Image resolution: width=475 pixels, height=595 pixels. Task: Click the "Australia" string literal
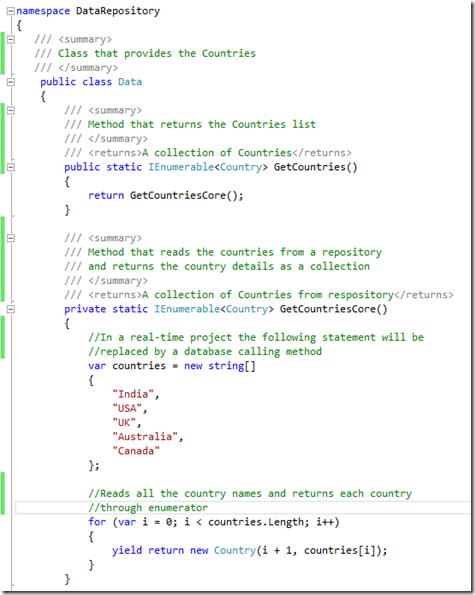tap(145, 437)
